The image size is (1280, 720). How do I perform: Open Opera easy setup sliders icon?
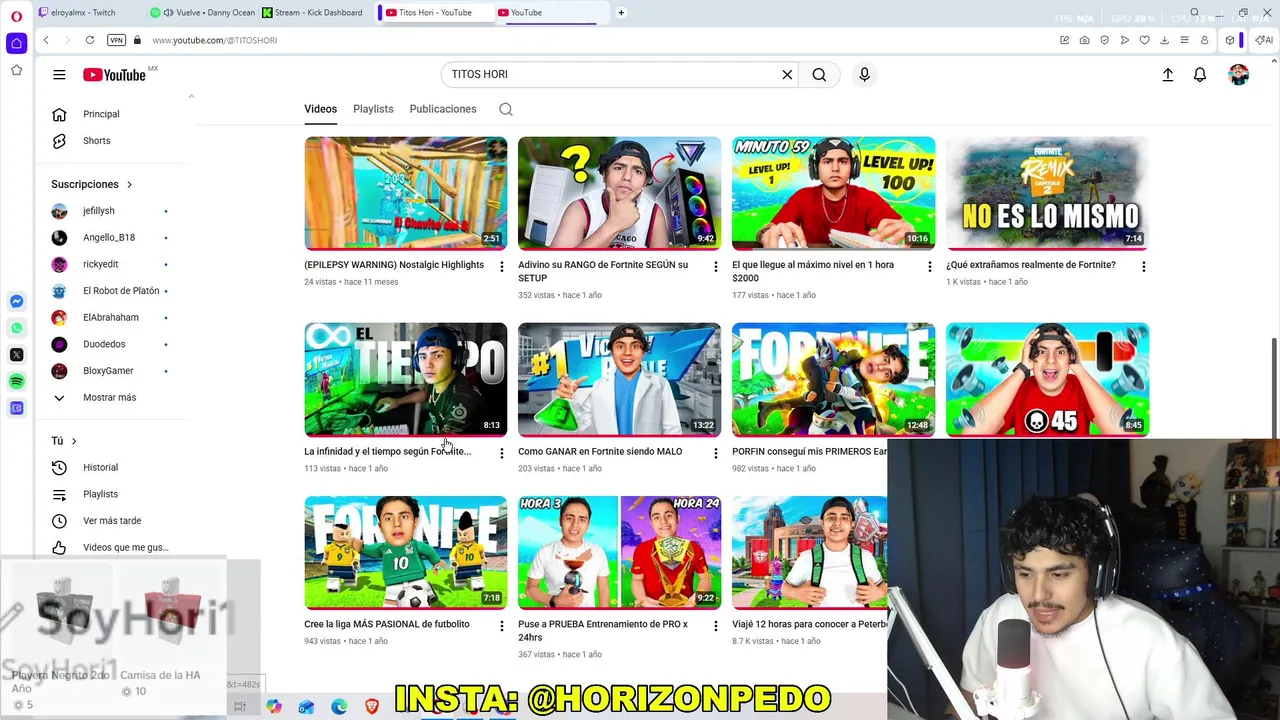(x=1185, y=40)
